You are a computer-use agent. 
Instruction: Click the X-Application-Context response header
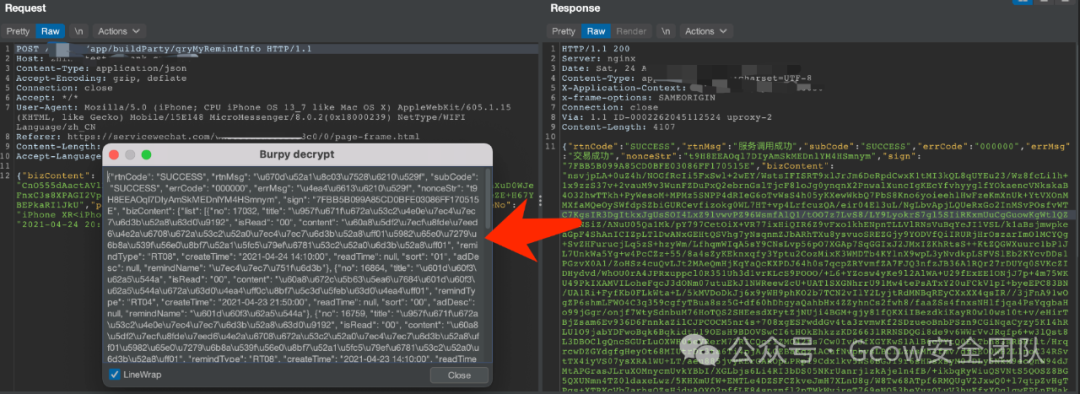(x=692, y=88)
